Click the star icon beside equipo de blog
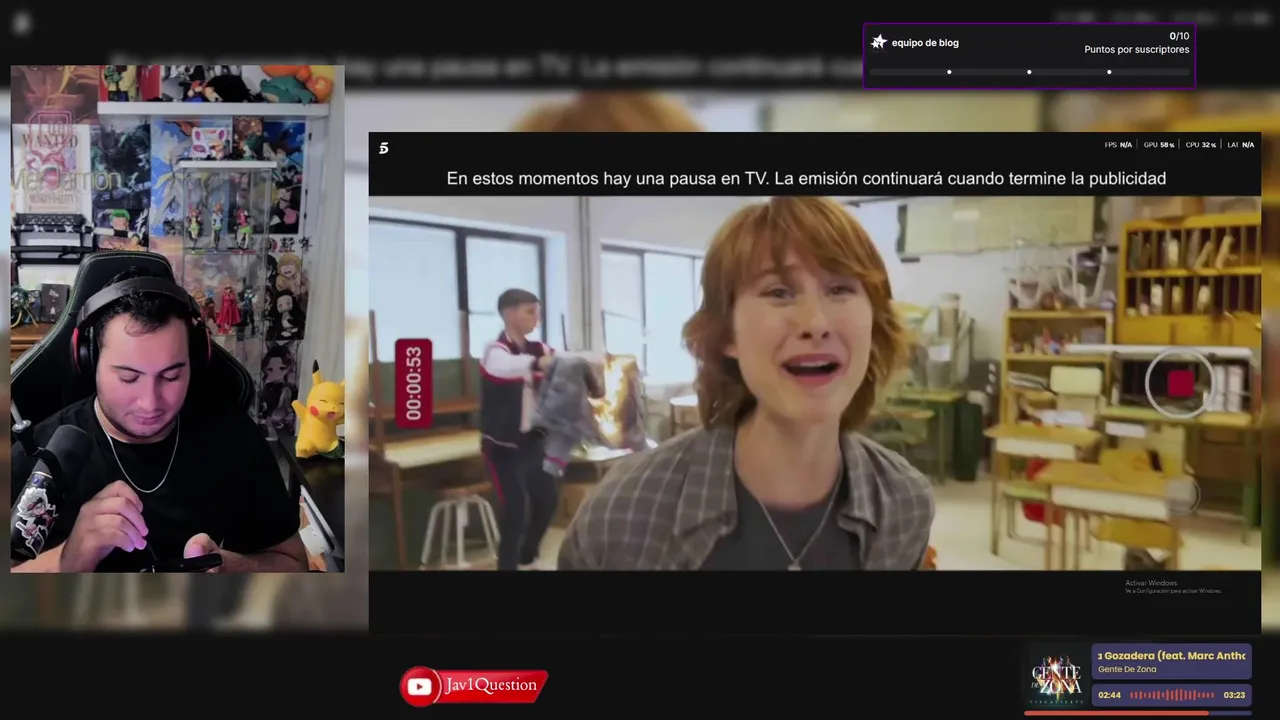 [x=879, y=42]
